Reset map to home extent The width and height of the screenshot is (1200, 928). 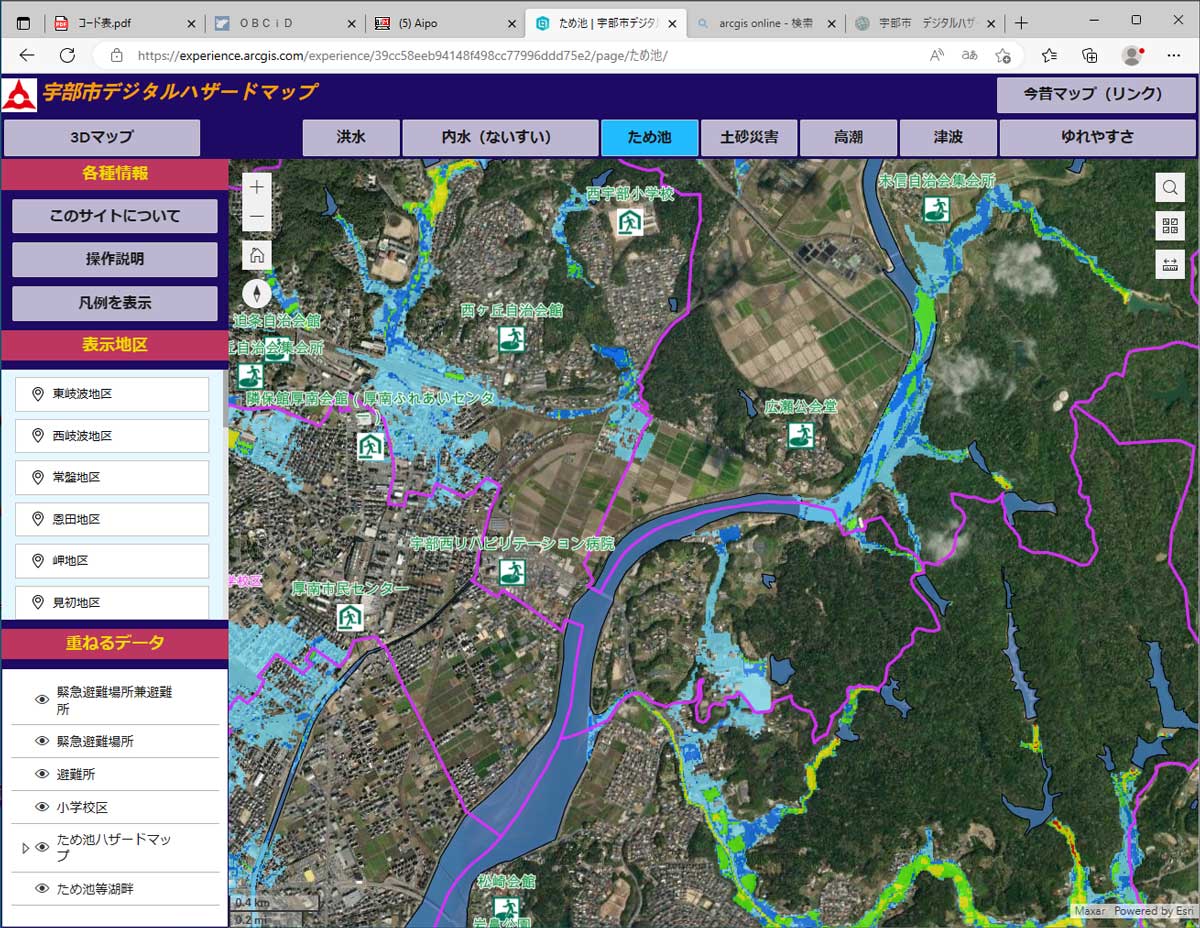(257, 255)
